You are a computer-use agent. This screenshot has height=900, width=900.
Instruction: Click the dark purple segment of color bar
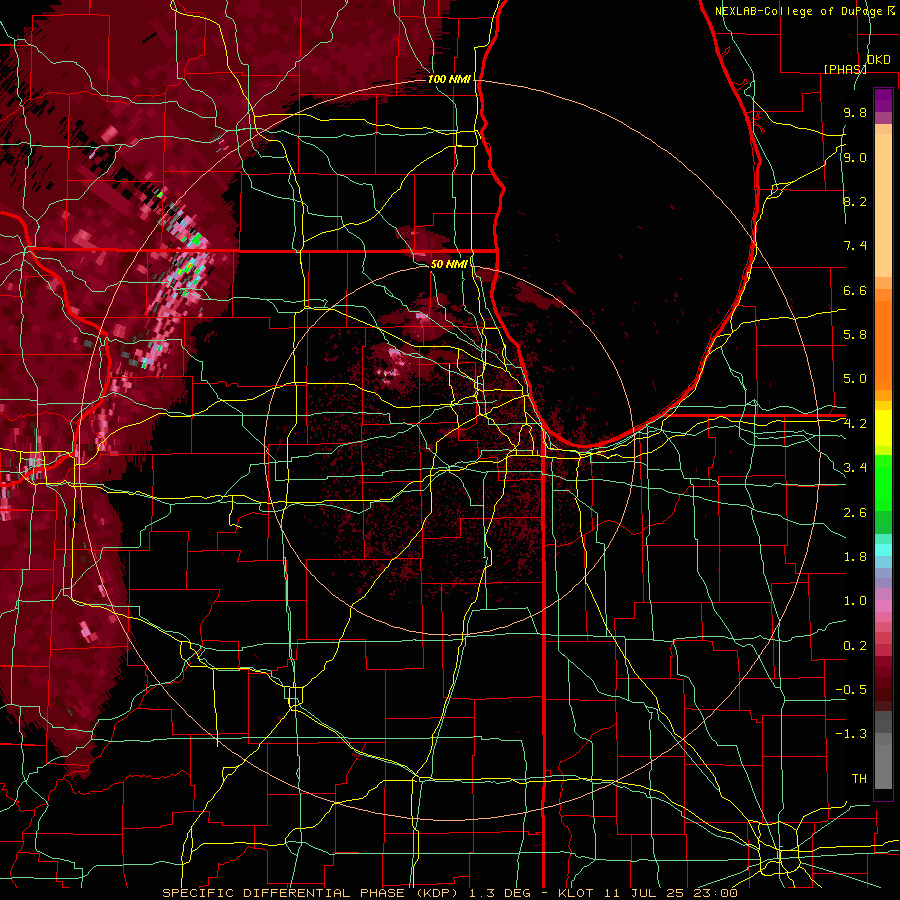point(883,100)
